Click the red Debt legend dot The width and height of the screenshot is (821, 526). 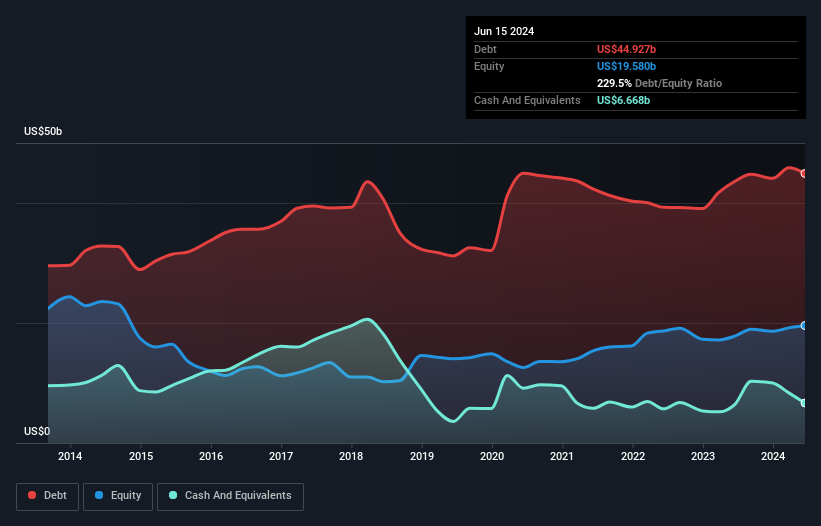[32, 495]
